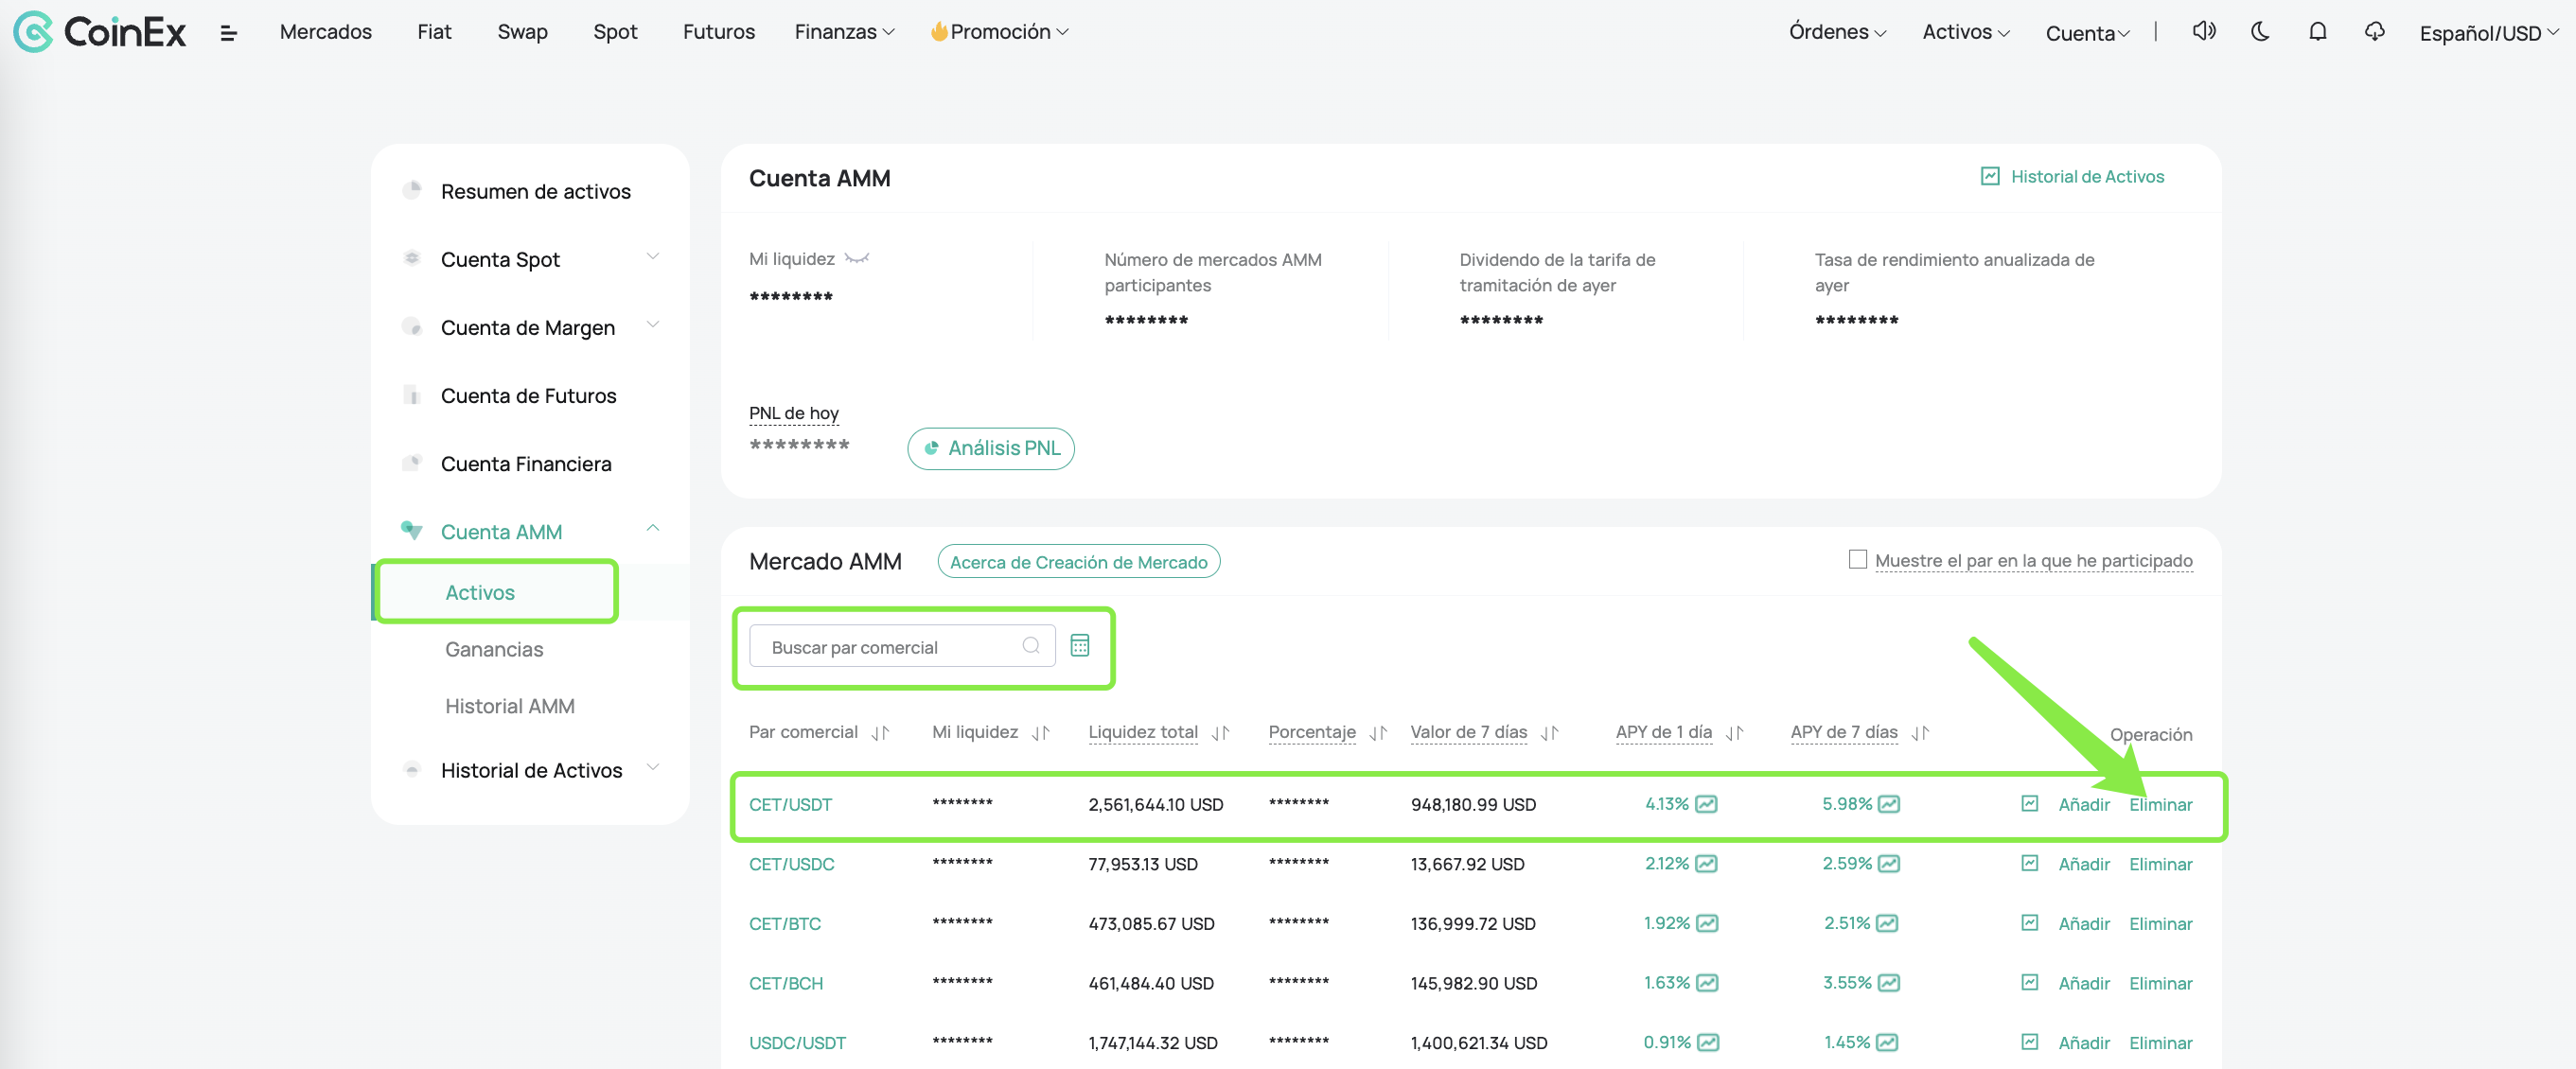Select Ganancias under Cuenta AMM
The width and height of the screenshot is (2576, 1069).
(x=494, y=649)
